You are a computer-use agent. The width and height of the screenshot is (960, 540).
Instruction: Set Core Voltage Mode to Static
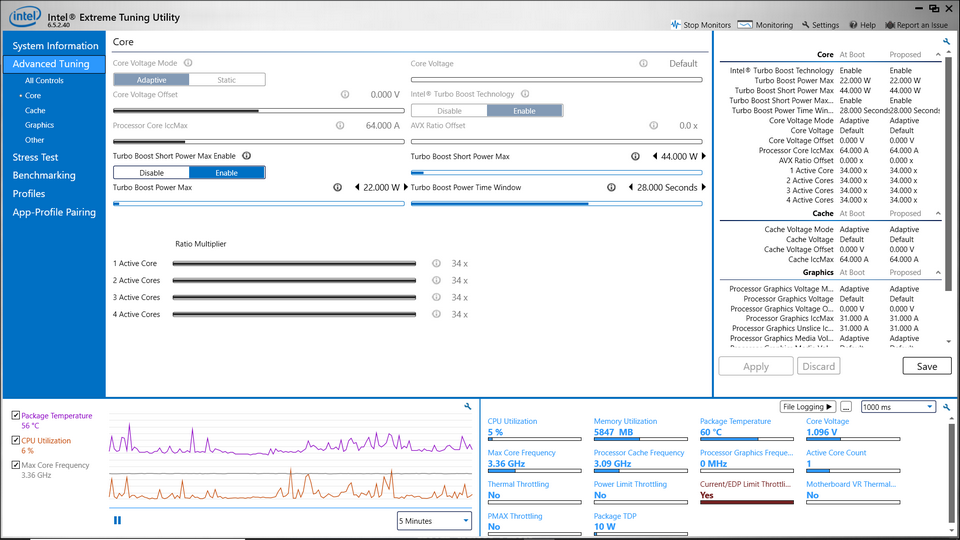tap(227, 80)
